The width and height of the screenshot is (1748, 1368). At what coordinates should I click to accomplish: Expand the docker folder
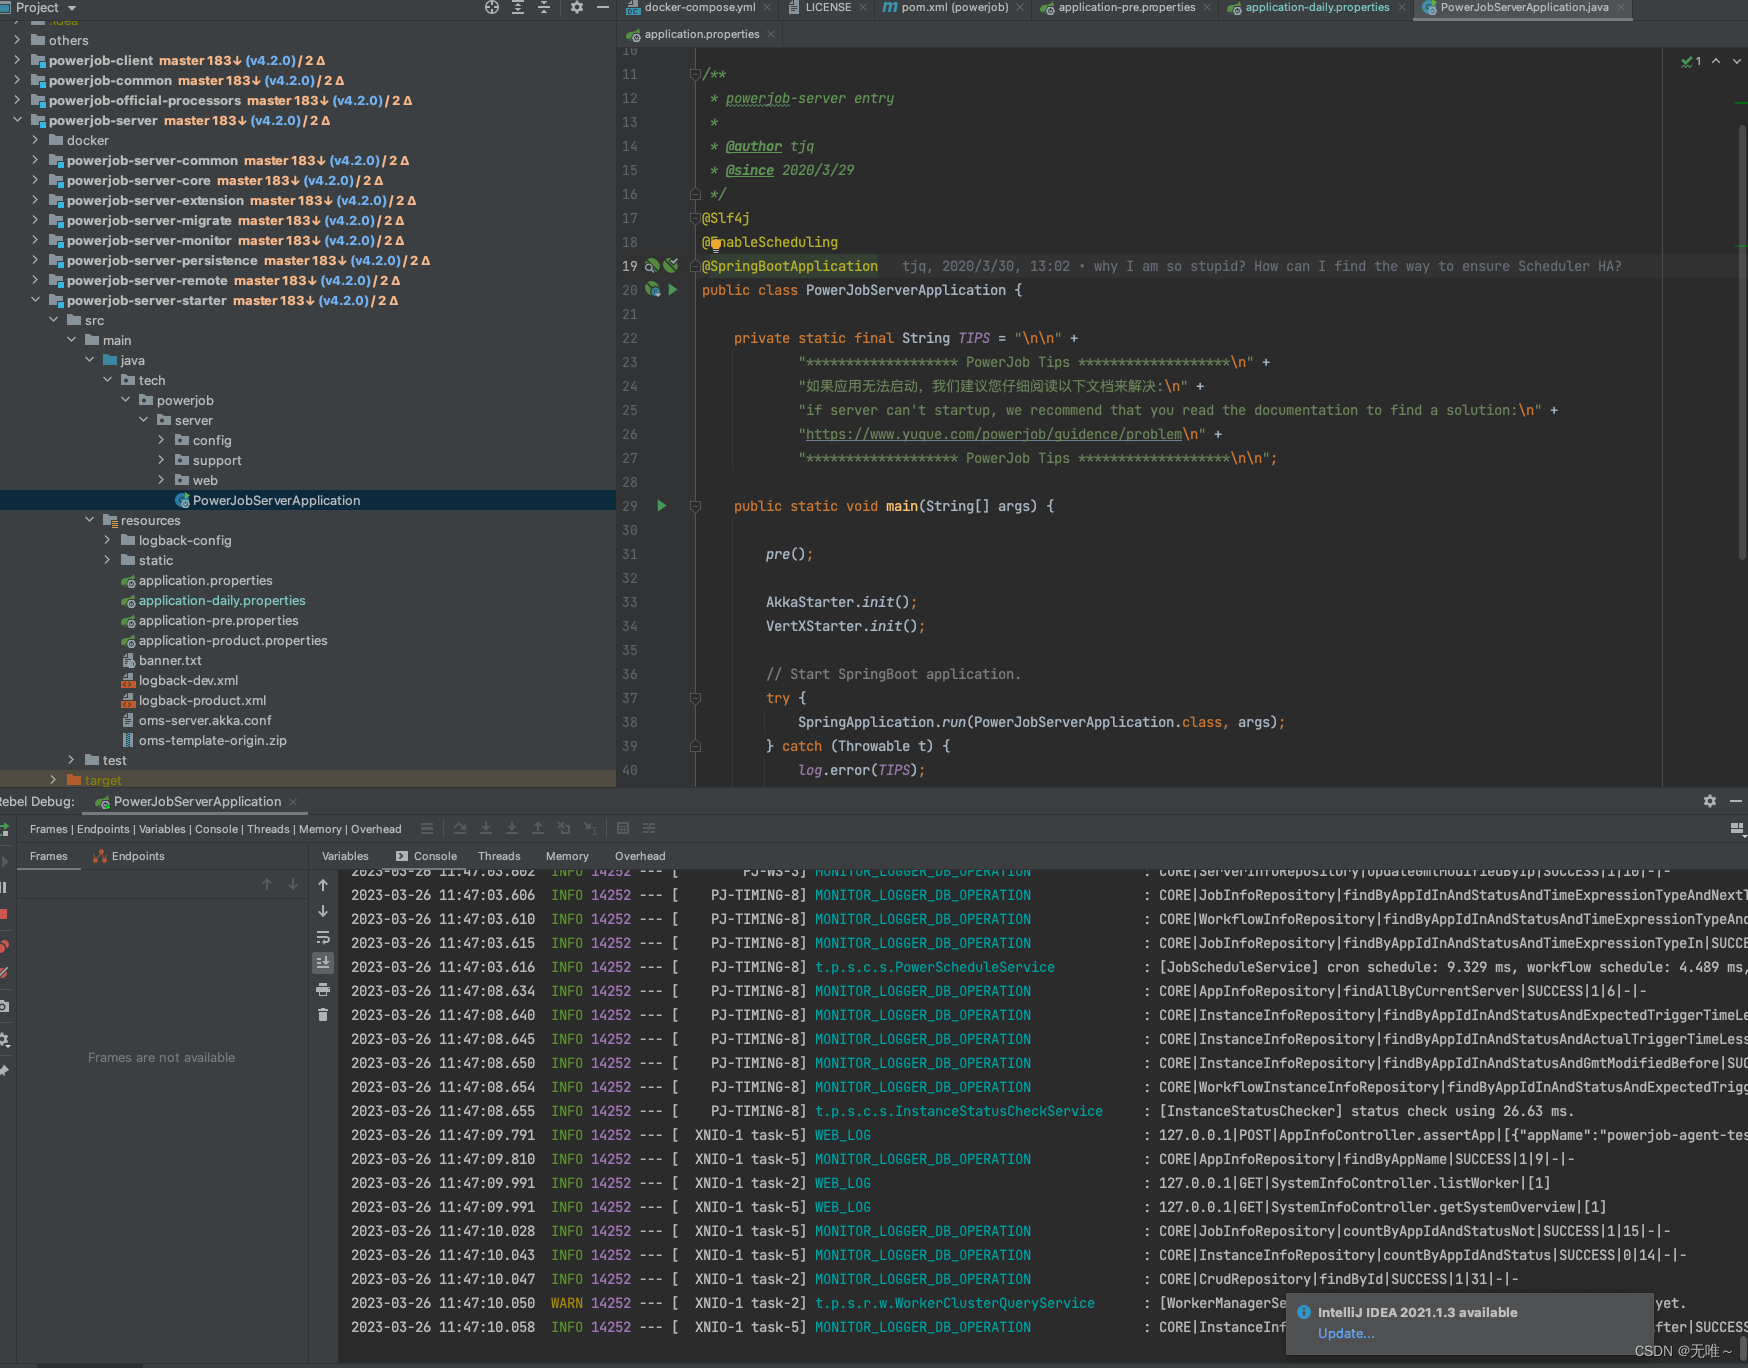[35, 140]
